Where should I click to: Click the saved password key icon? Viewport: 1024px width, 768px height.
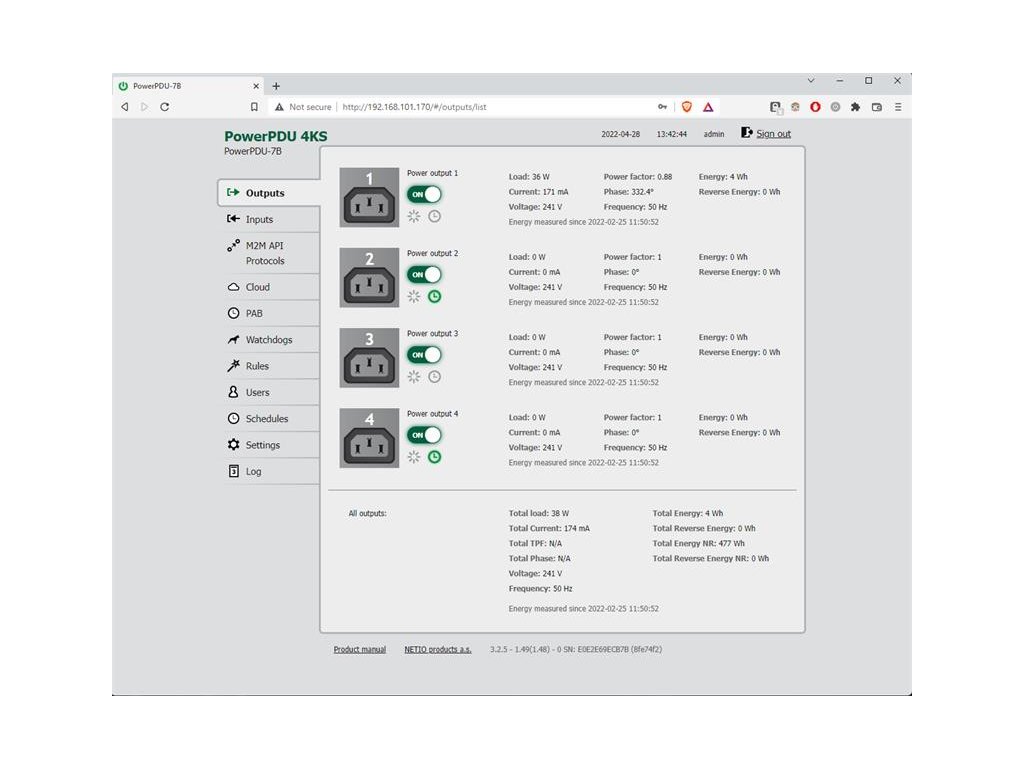(662, 106)
